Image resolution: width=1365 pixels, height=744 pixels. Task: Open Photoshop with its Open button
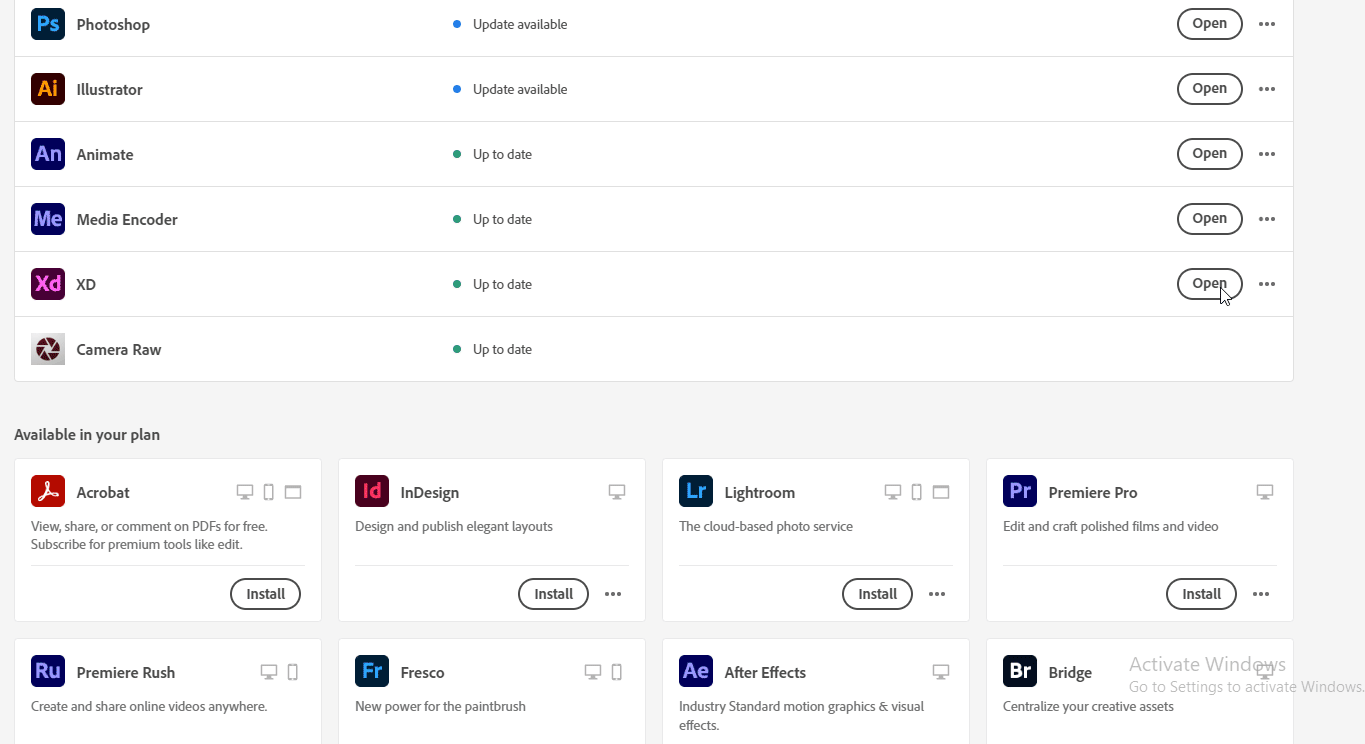1210,24
